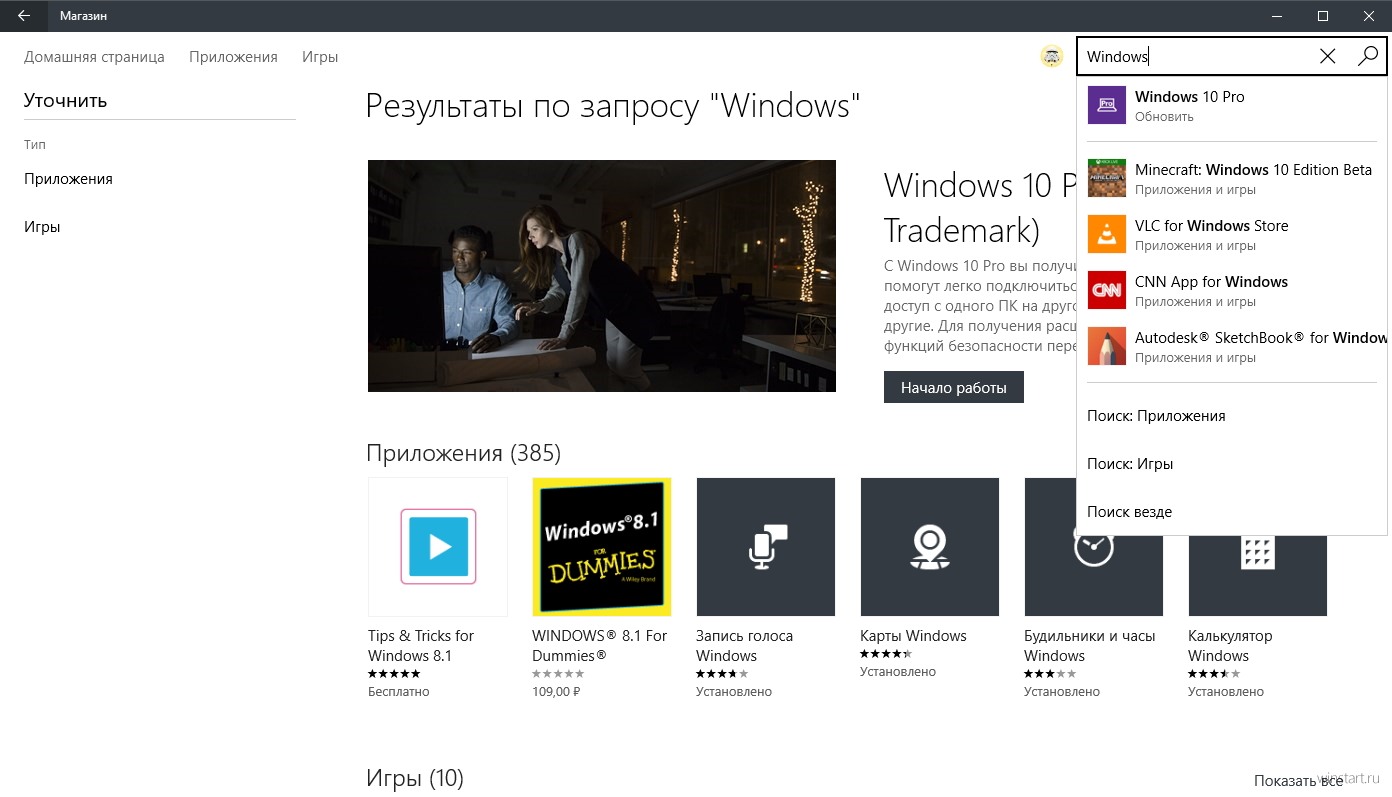Open the user account avatar
Screen dimensions: 1392x797
(x=1052, y=57)
